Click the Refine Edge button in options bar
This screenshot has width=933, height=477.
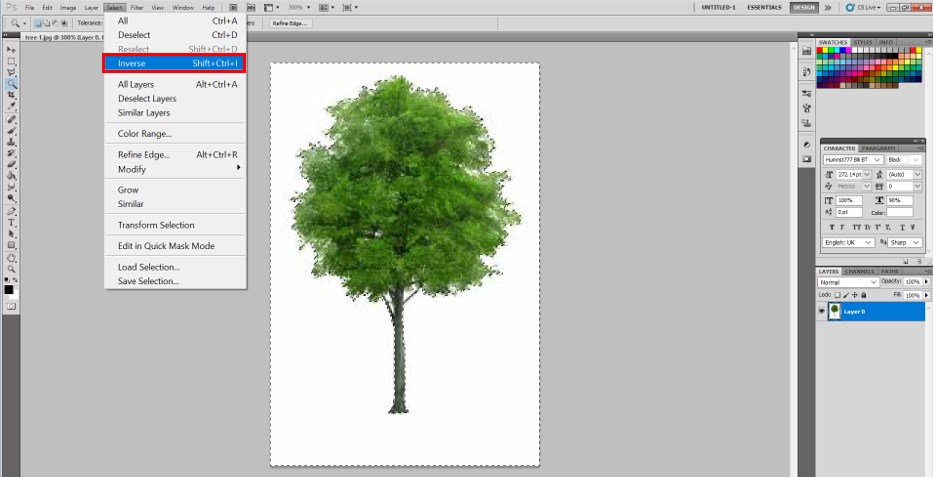pos(289,22)
